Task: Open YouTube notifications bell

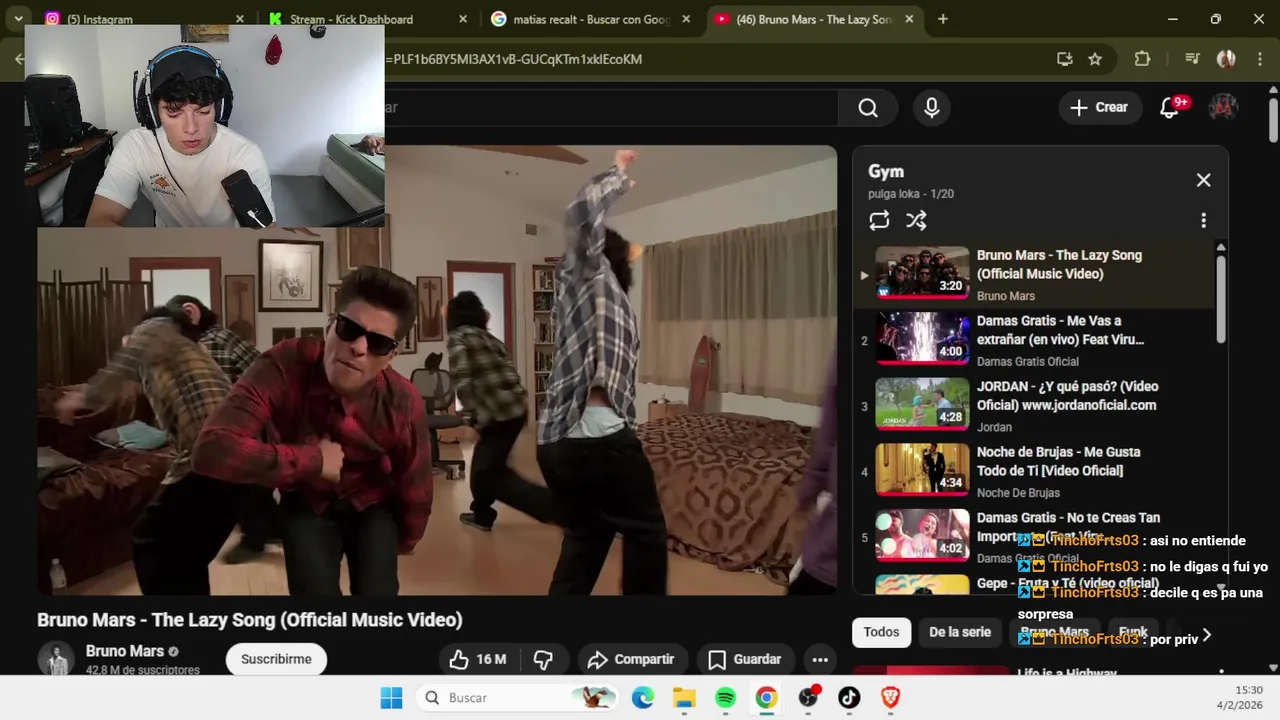Action: (x=1169, y=108)
